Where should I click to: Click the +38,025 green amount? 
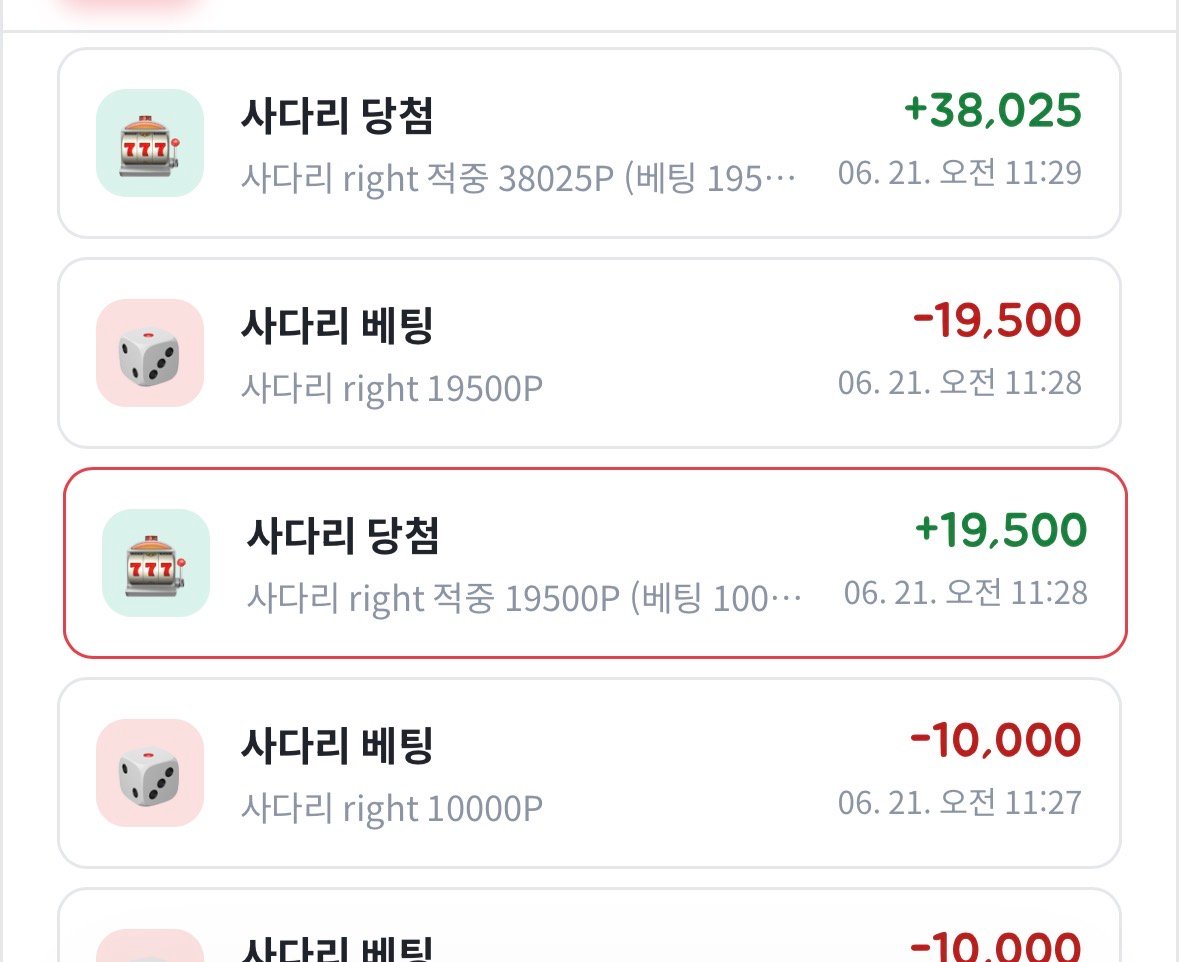(x=993, y=111)
